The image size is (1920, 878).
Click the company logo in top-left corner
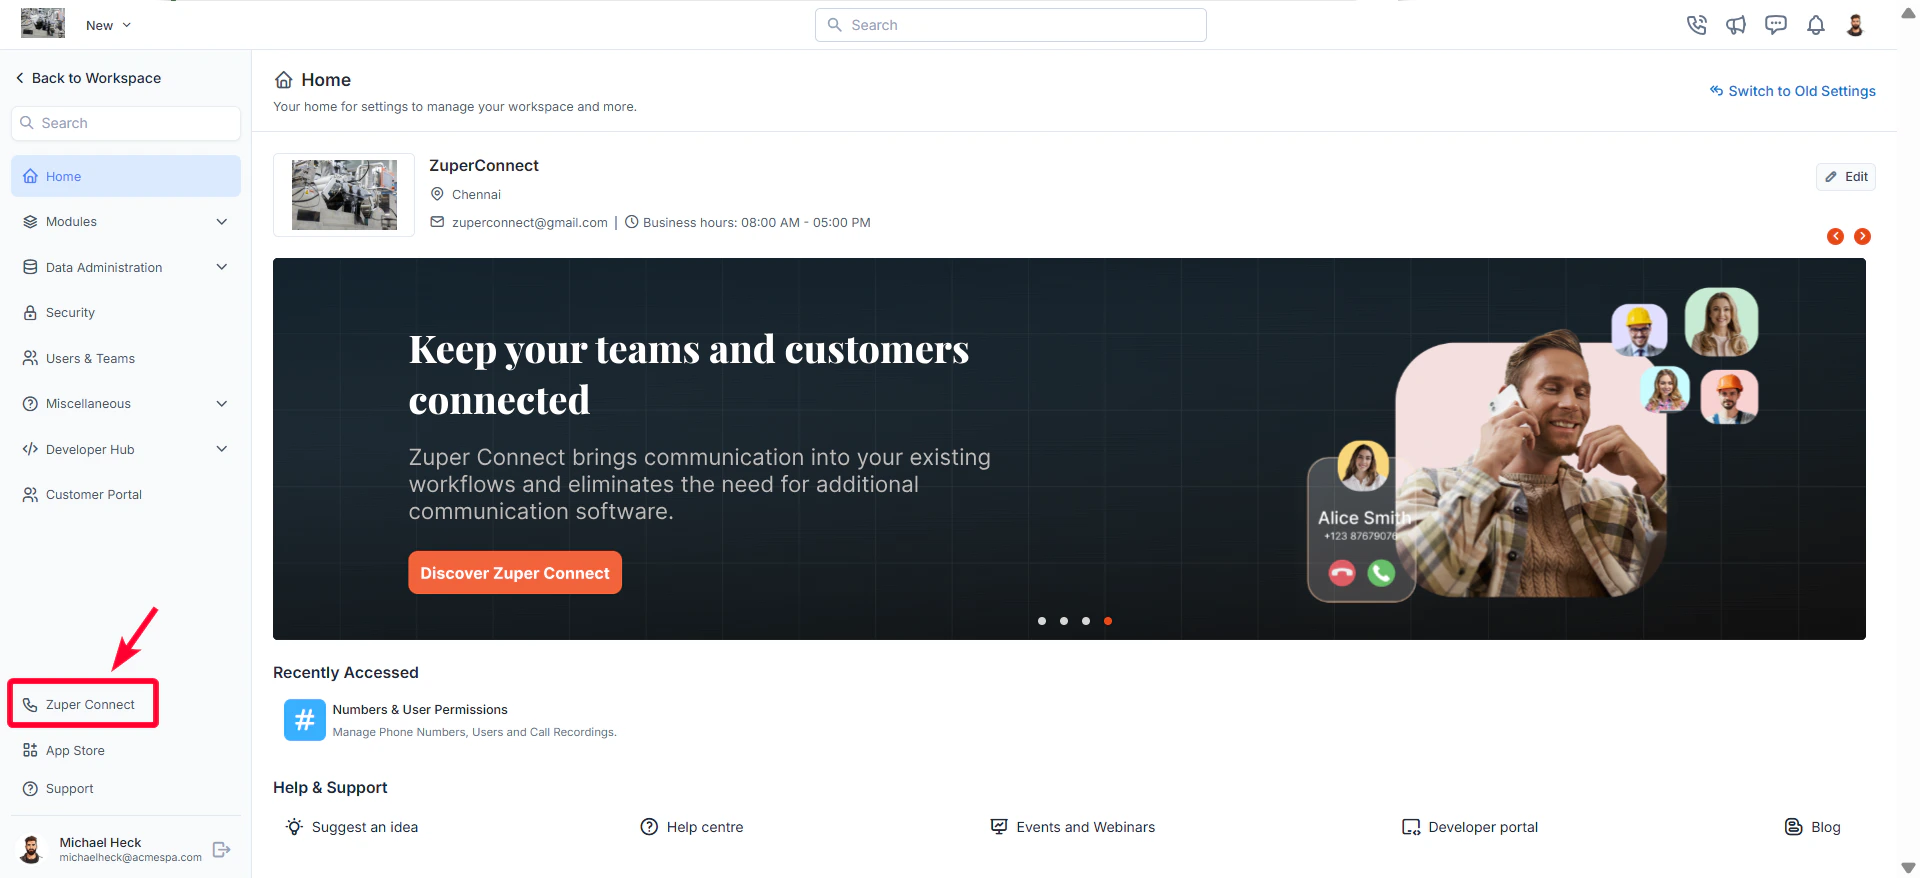point(43,23)
